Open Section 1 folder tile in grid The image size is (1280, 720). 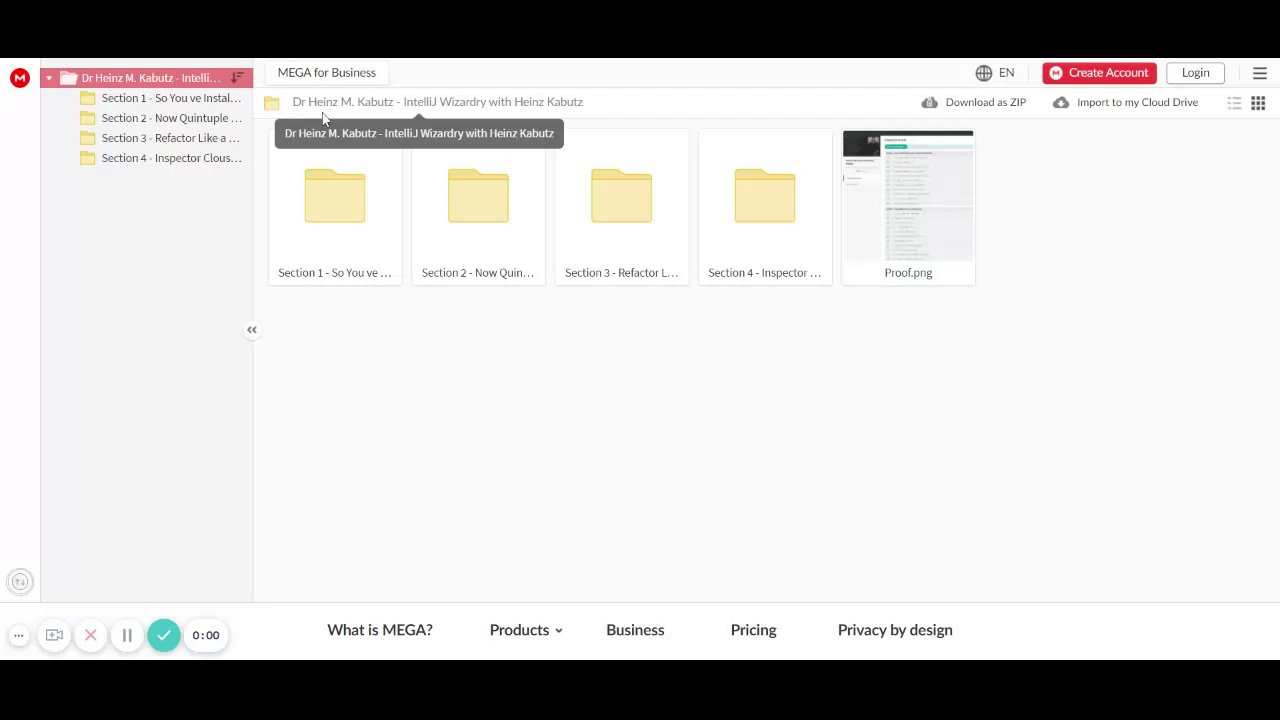(x=335, y=208)
